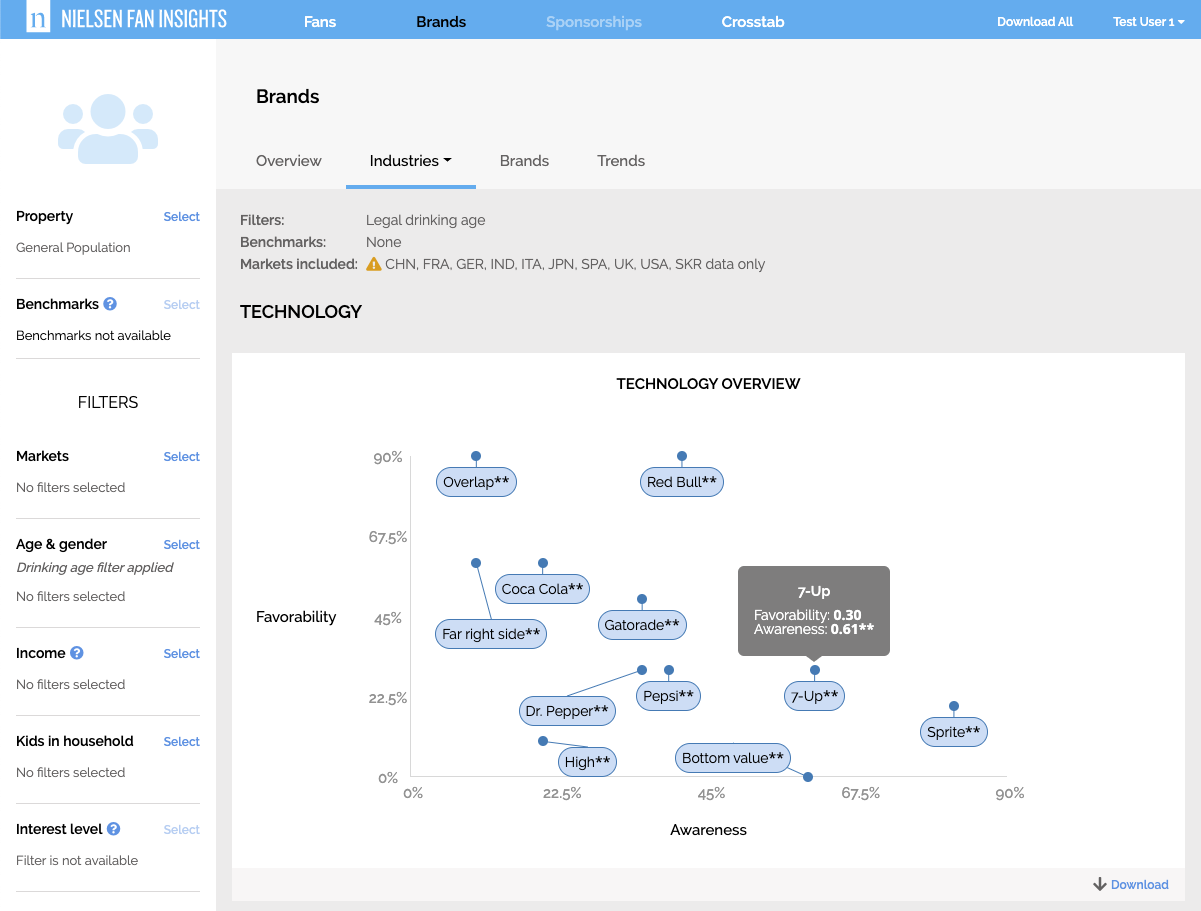The image size is (1201, 911).
Task: Click Download All in the top bar
Action: tap(1034, 21)
